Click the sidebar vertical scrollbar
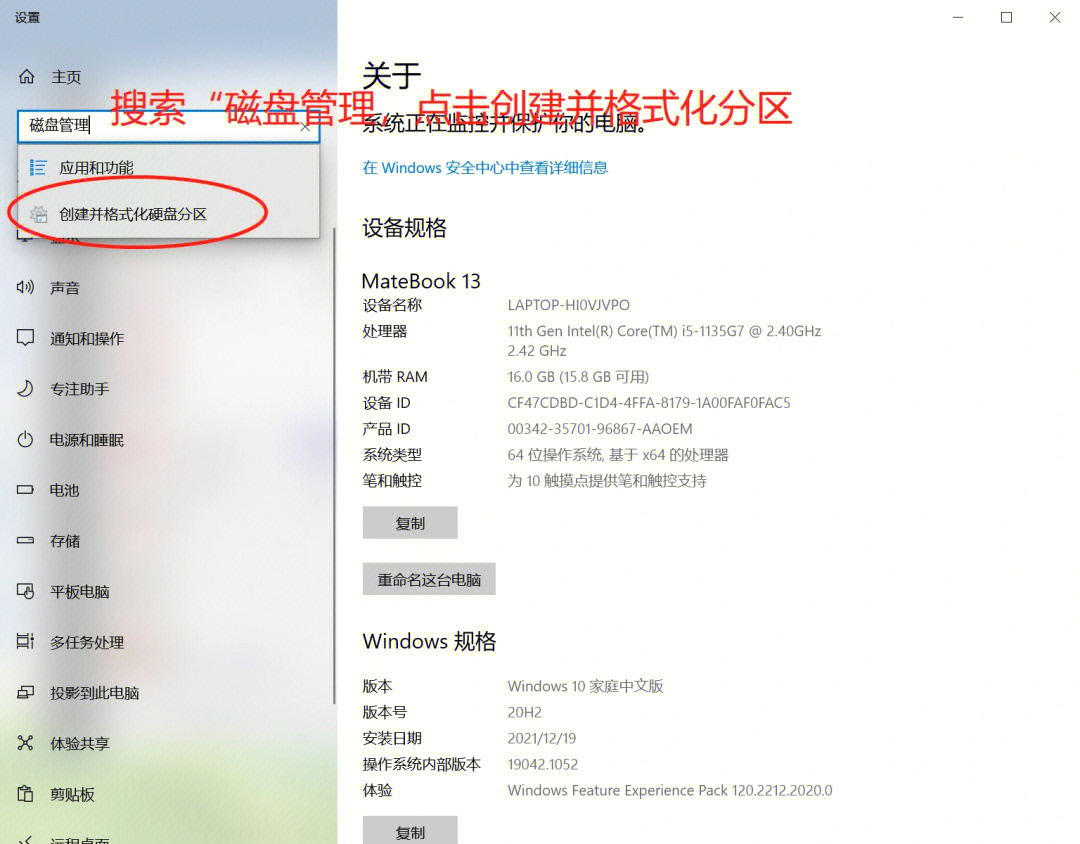1080x844 pixels. point(334,465)
